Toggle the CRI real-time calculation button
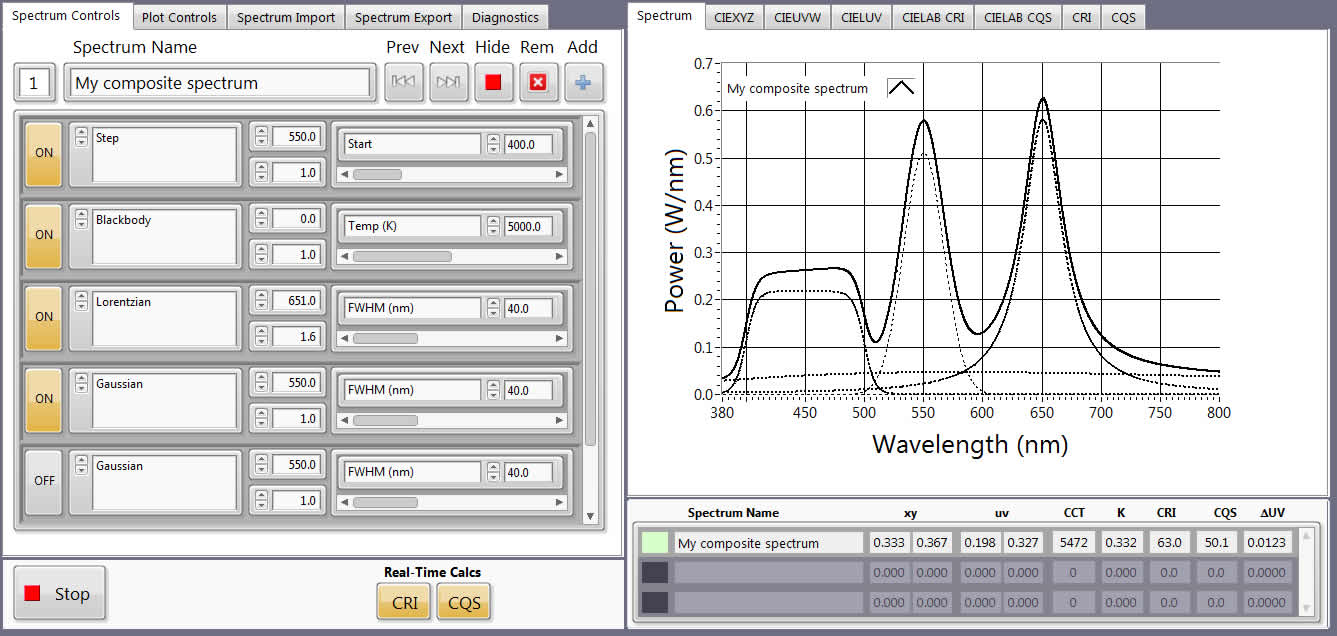This screenshot has height=636, width=1337. 404,602
